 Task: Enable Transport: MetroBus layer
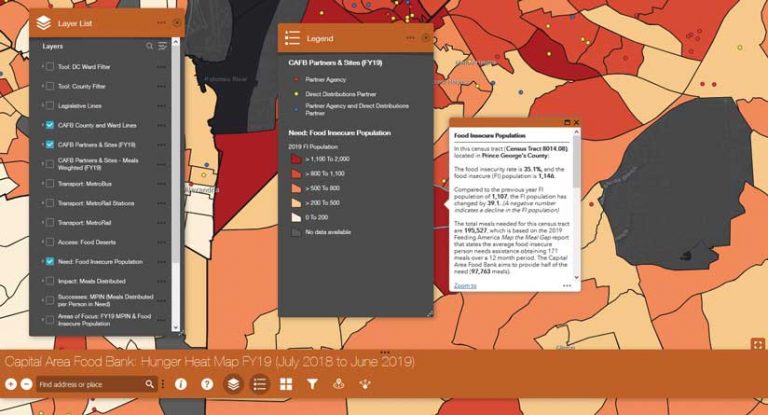pos(50,184)
